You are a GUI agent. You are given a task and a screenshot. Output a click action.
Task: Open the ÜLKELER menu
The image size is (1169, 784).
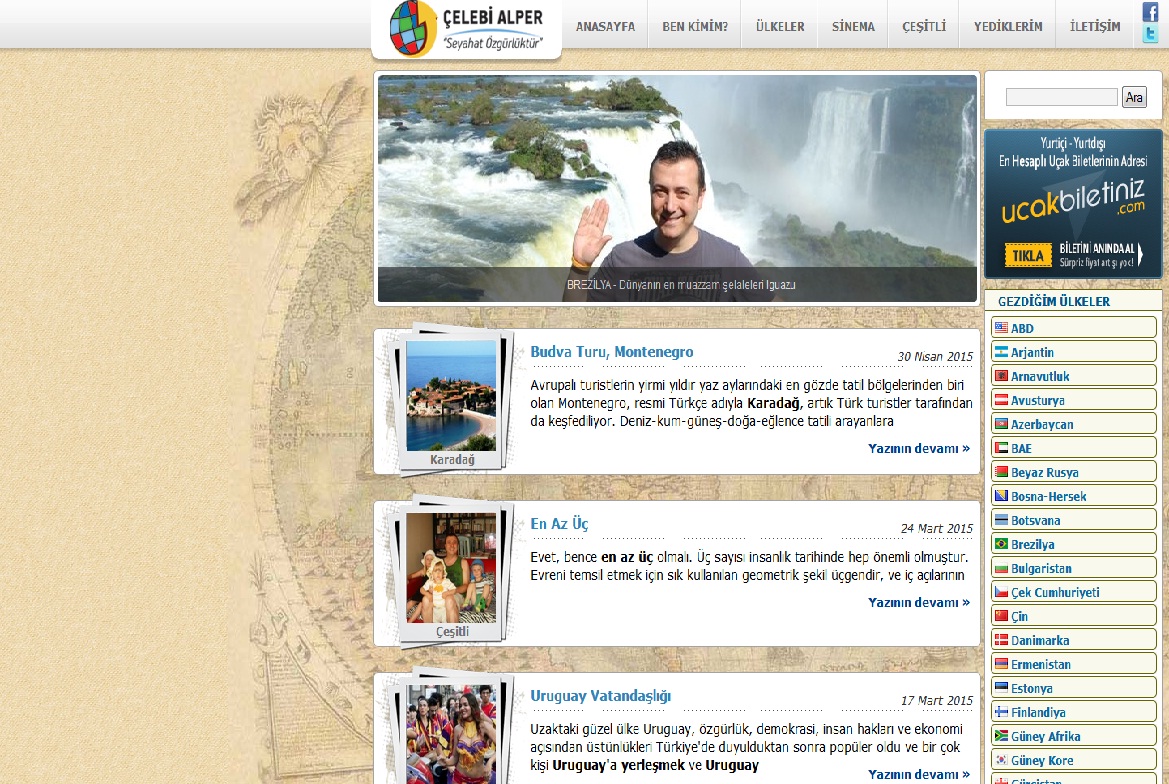[780, 26]
